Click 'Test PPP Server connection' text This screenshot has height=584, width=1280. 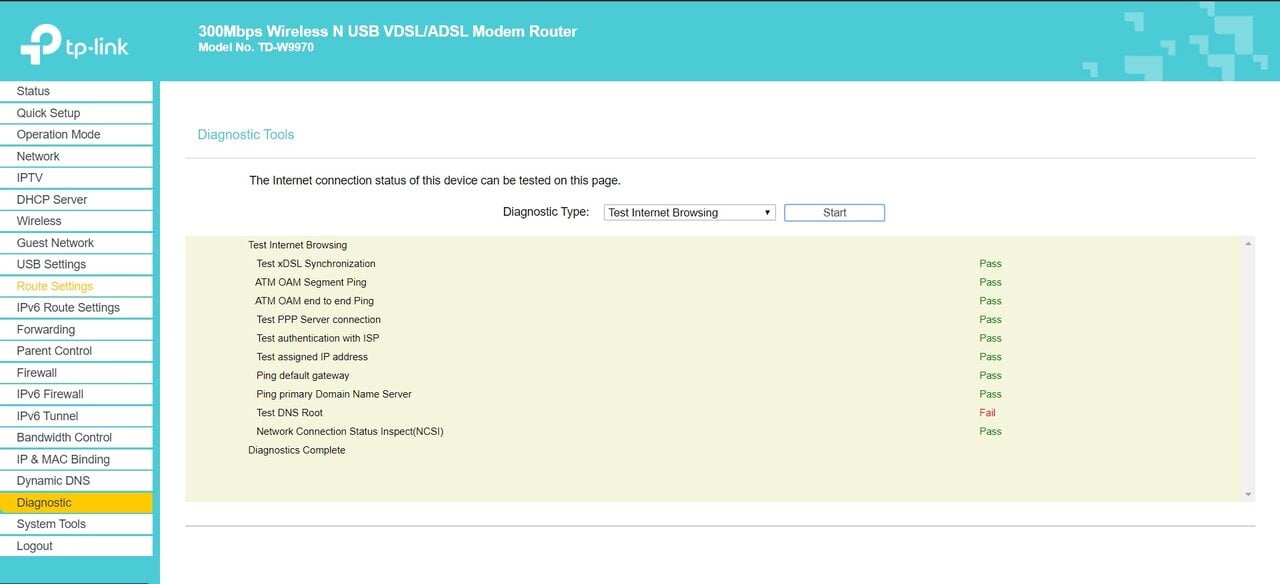(318, 320)
